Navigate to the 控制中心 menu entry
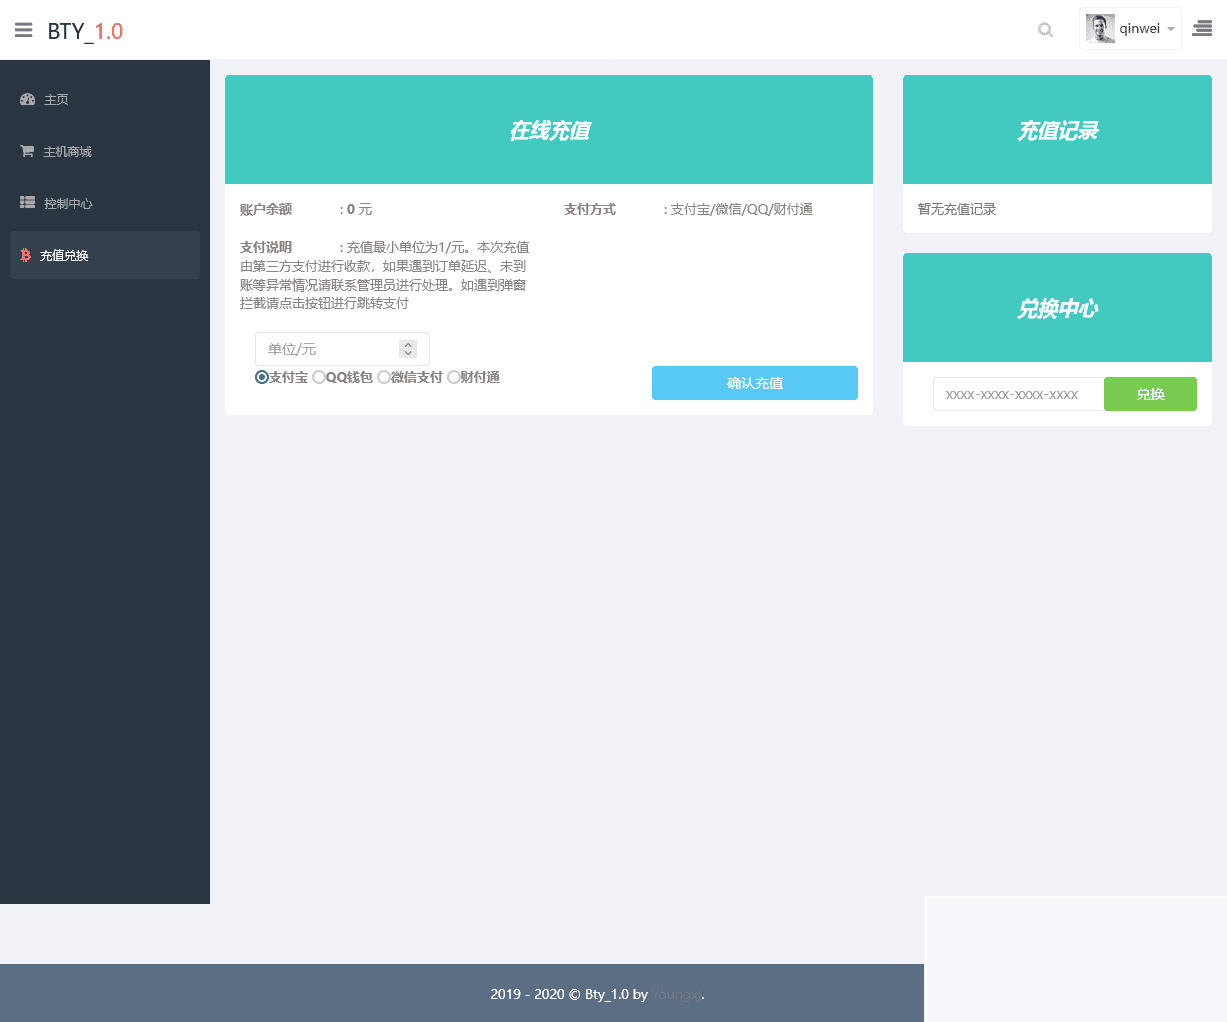Screen dimensions: 1227x1022 [x=65, y=202]
